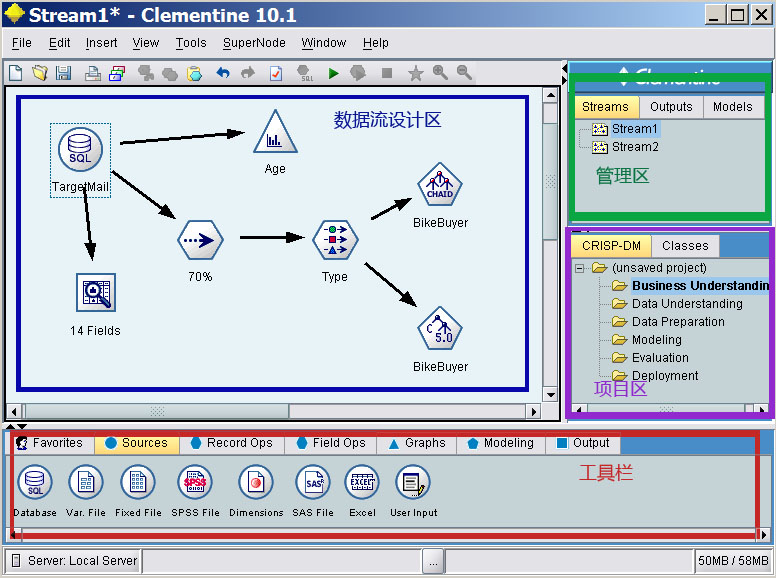Open a stream with the folder icon
Screen dimensions: 776x578
40,73
